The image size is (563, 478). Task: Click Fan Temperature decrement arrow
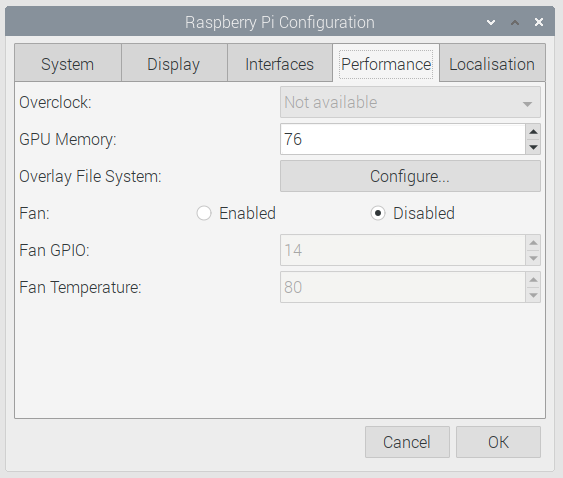533,295
